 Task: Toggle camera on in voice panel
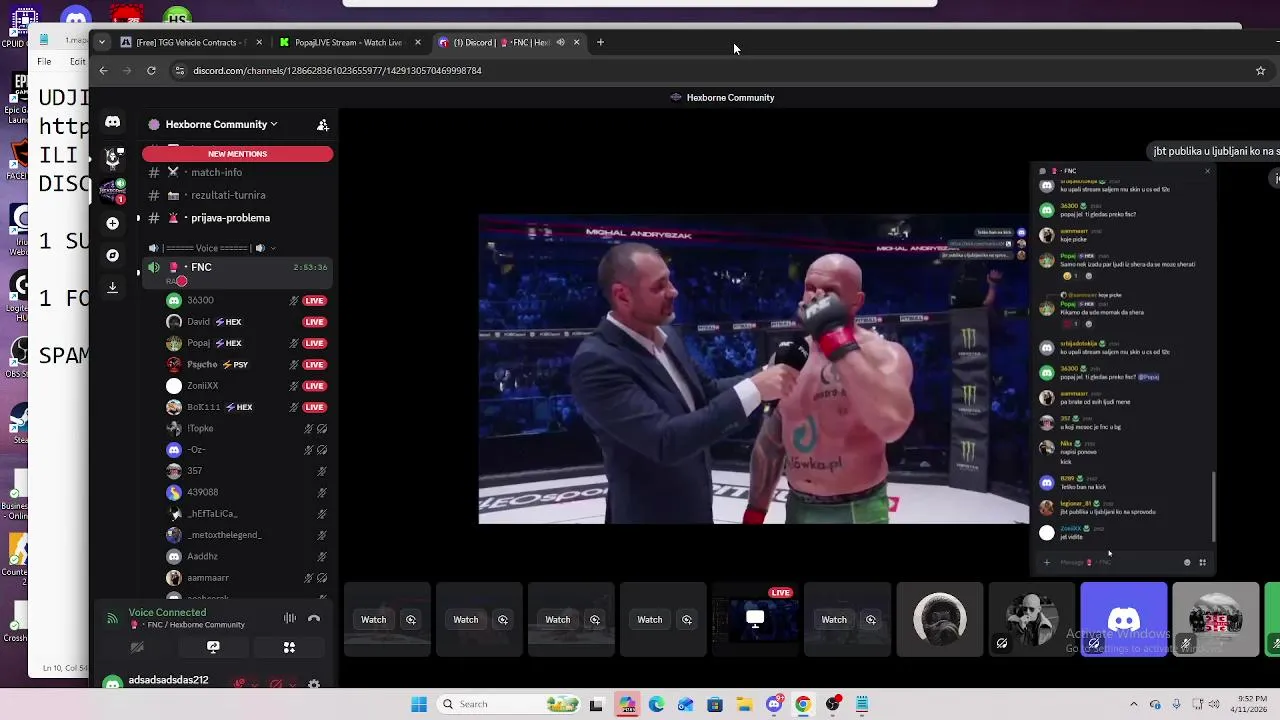(x=137, y=647)
